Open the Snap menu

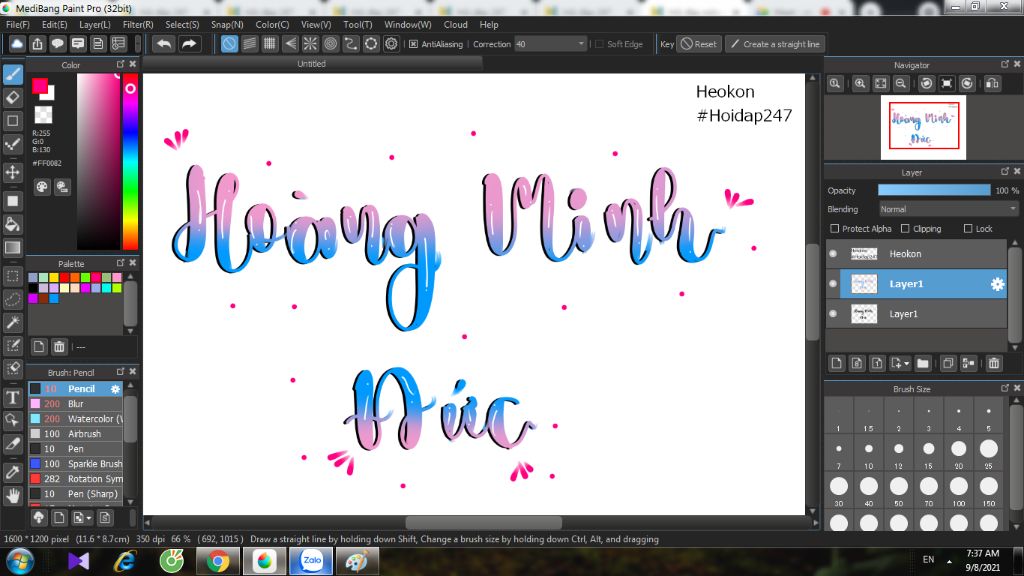tap(227, 24)
